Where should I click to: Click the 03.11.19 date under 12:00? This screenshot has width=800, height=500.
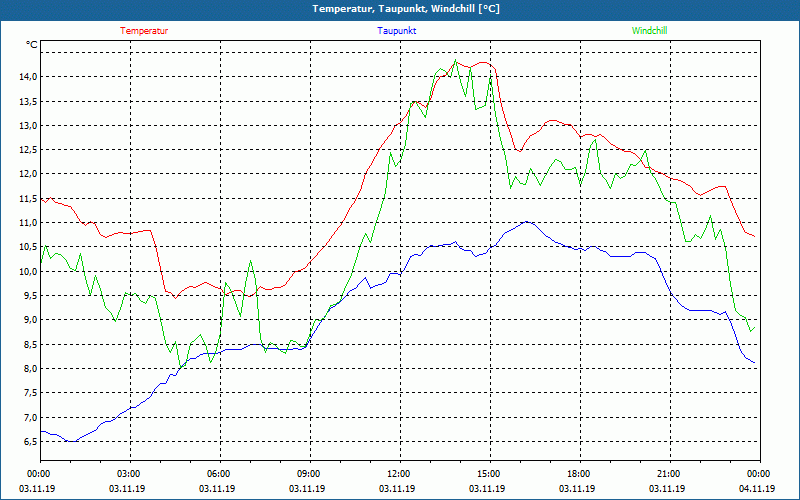[397, 489]
